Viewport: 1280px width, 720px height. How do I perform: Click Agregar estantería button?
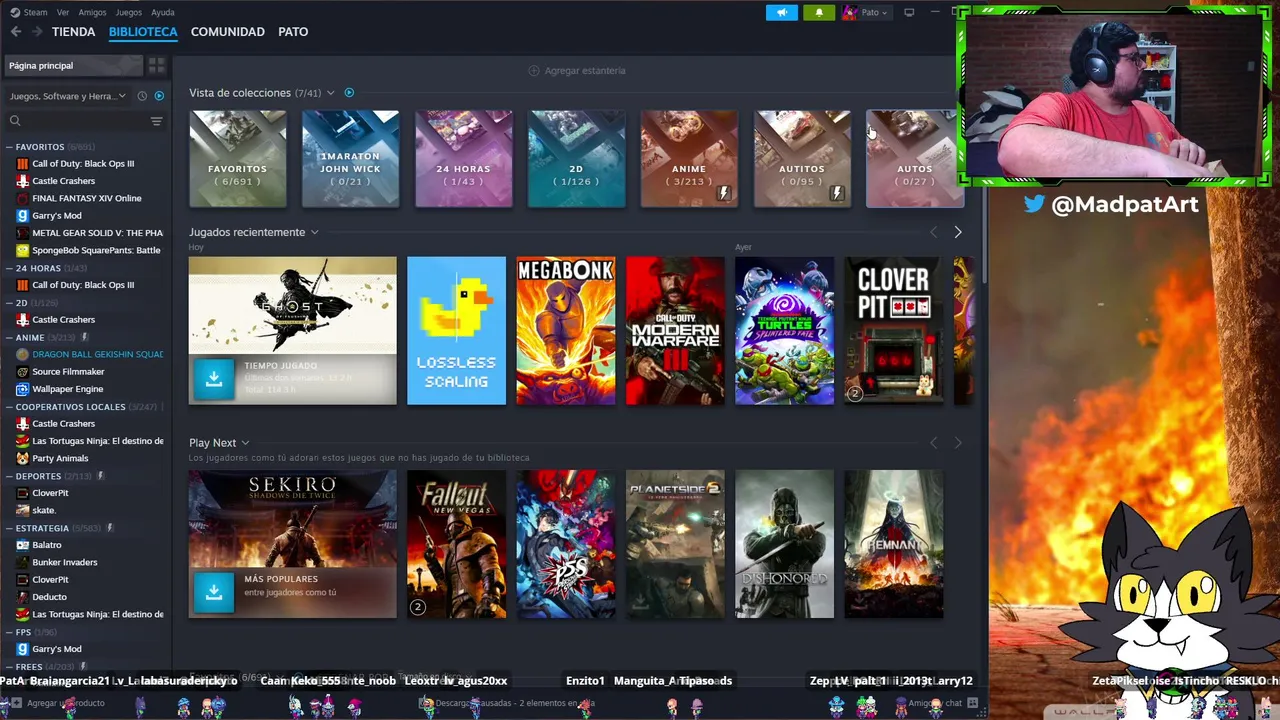(x=577, y=71)
